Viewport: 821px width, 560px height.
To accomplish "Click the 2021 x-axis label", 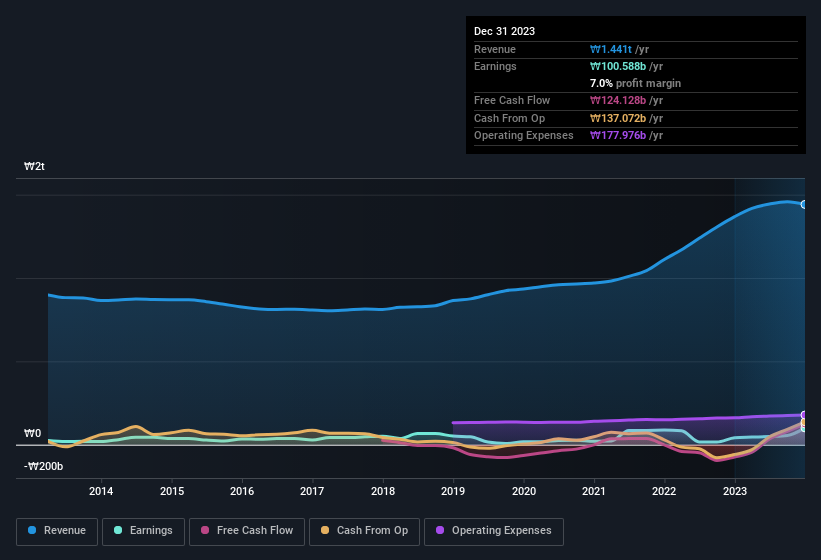I will (594, 491).
